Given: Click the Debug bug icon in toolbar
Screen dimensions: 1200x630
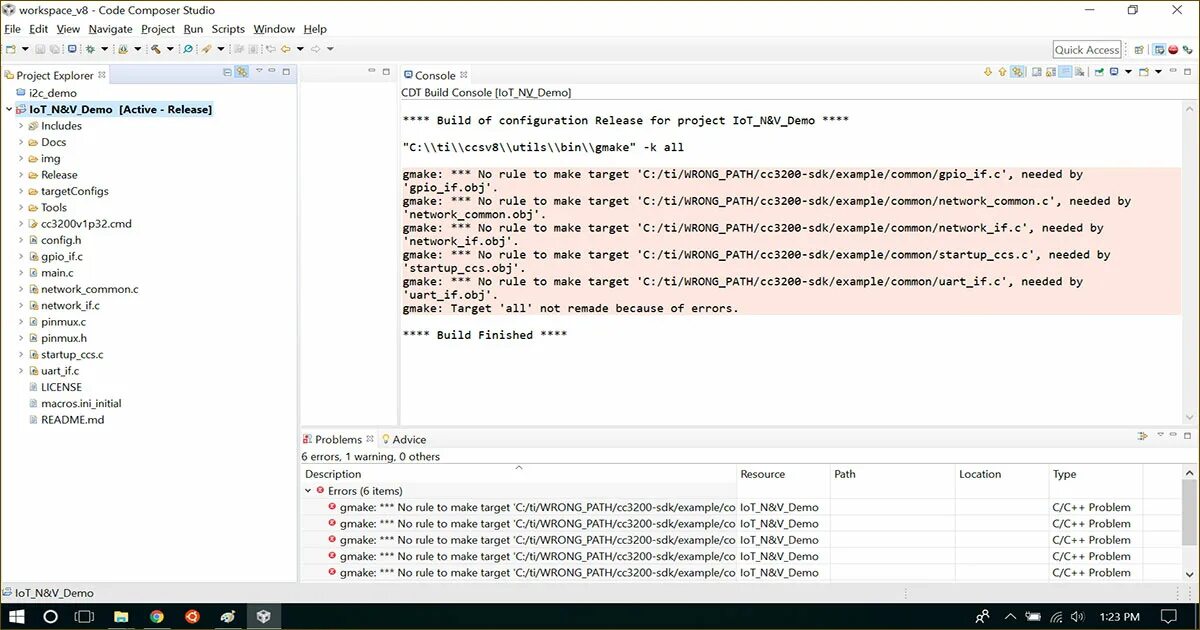Looking at the screenshot, I should [90, 49].
